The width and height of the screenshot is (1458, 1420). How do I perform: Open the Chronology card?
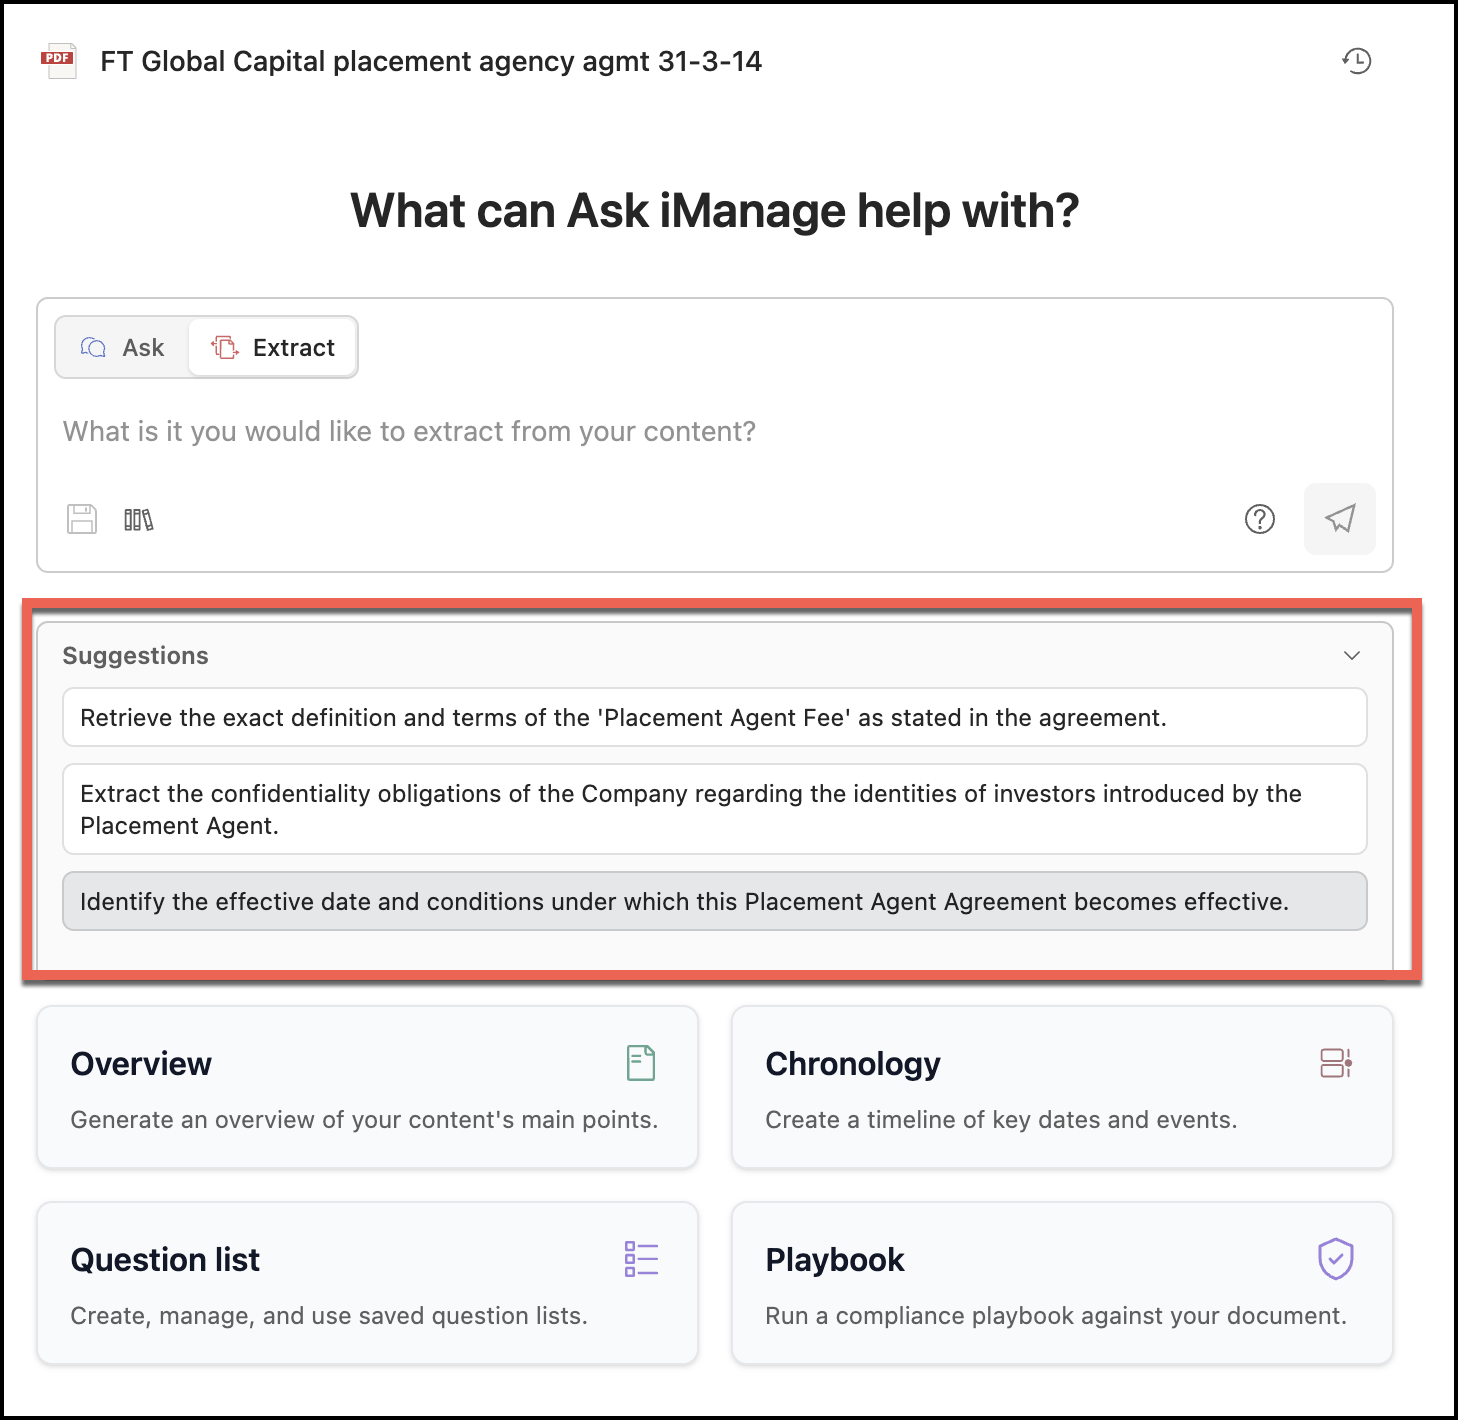point(1062,1087)
